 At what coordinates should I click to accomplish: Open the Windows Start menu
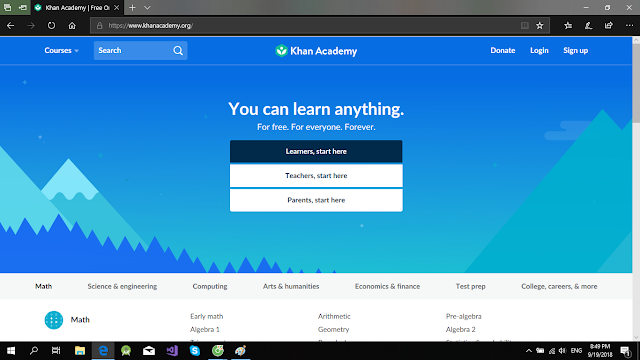click(11, 351)
